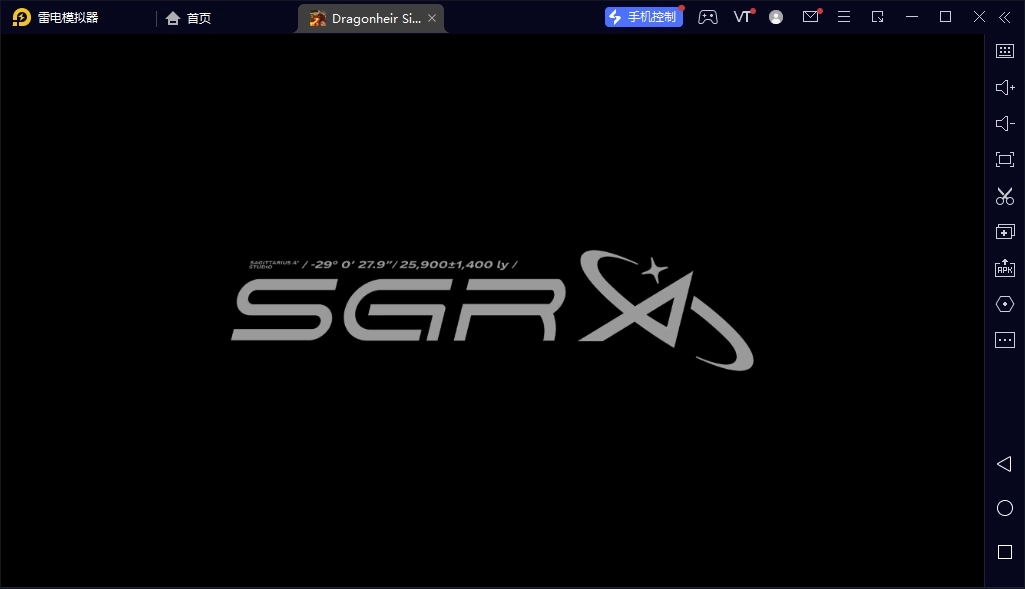1025x589 pixels.
Task: Take a screenshot with scissors icon
Action: pos(1005,196)
